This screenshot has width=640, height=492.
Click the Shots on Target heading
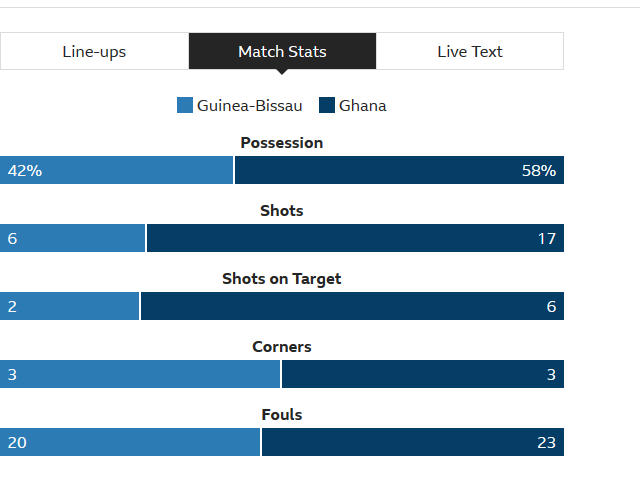pos(282,279)
